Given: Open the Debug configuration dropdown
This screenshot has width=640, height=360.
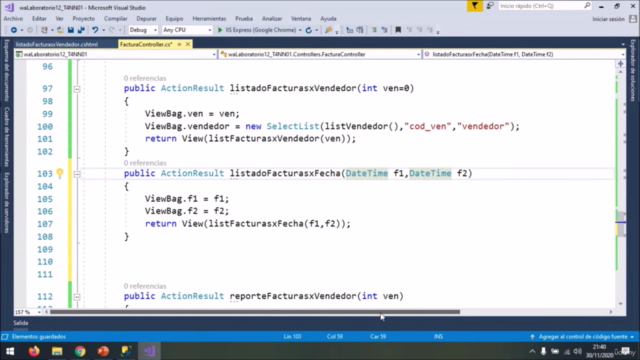Looking at the screenshot, I should [x=143, y=30].
